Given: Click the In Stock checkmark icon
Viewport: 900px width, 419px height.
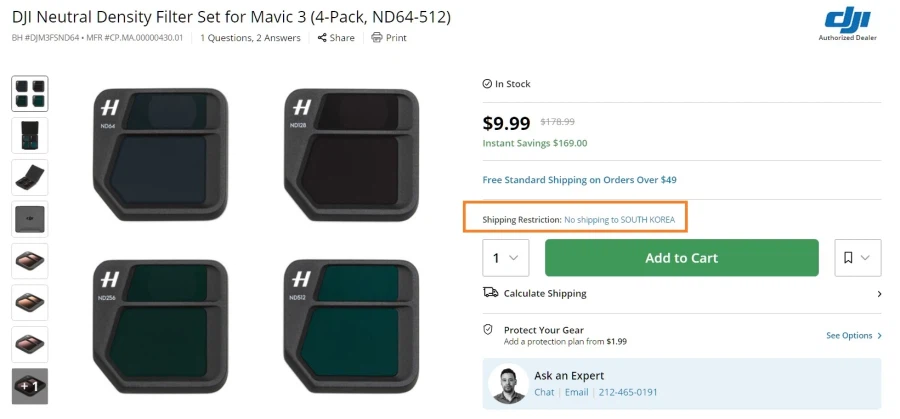Looking at the screenshot, I should [x=487, y=84].
